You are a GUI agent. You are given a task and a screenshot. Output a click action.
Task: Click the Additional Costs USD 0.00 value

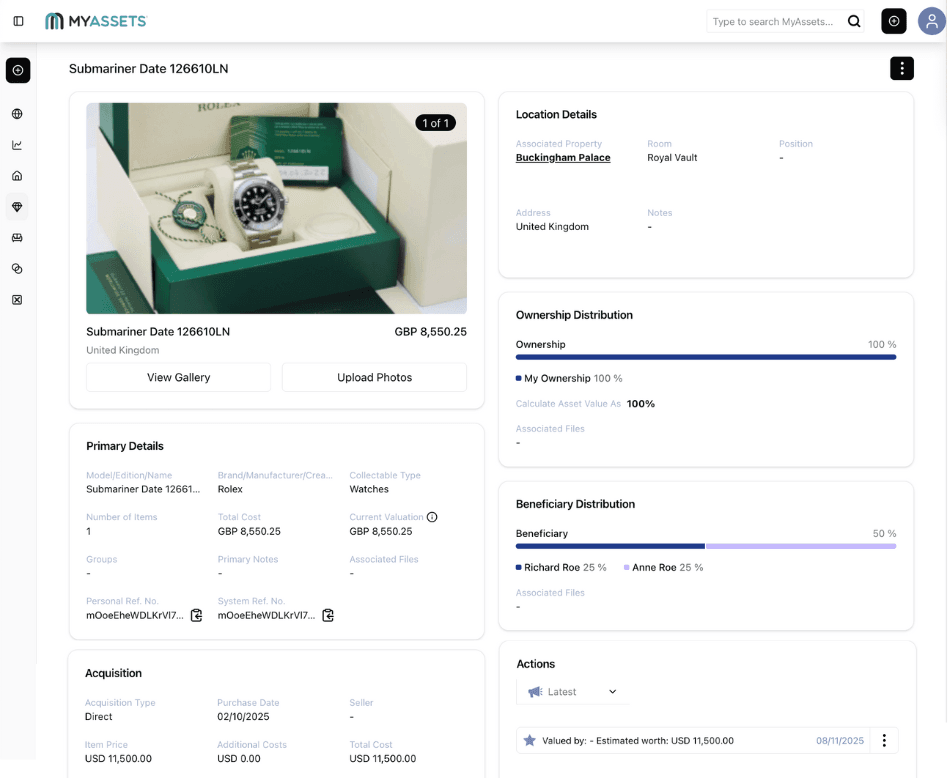coord(239,759)
